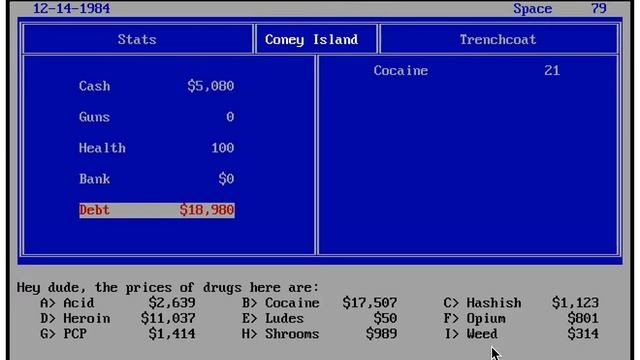This screenshot has width=640, height=360.
Task: Click the Opium price $801
Action: coord(583,319)
